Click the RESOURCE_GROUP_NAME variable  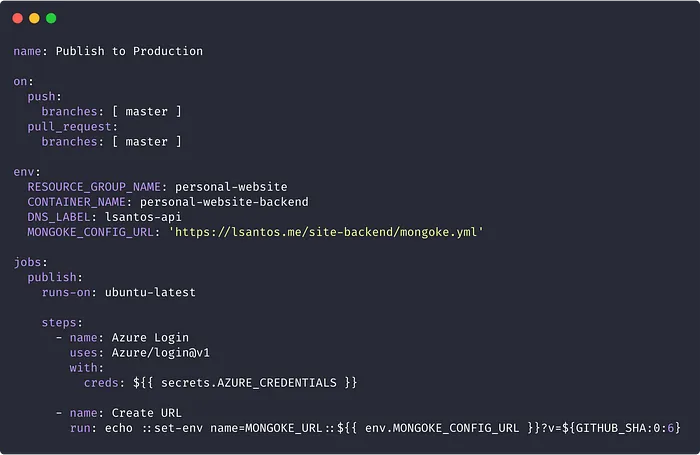(x=94, y=187)
